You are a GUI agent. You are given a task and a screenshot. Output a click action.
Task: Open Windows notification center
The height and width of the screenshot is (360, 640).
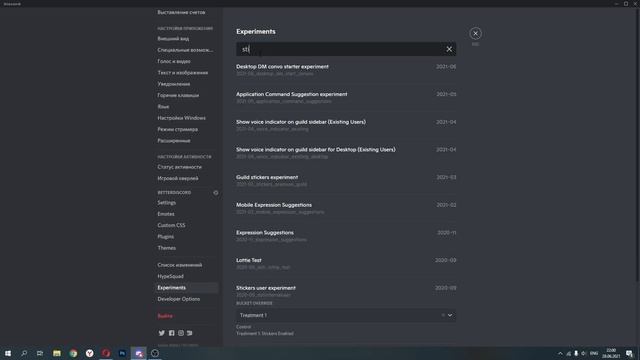629,353
